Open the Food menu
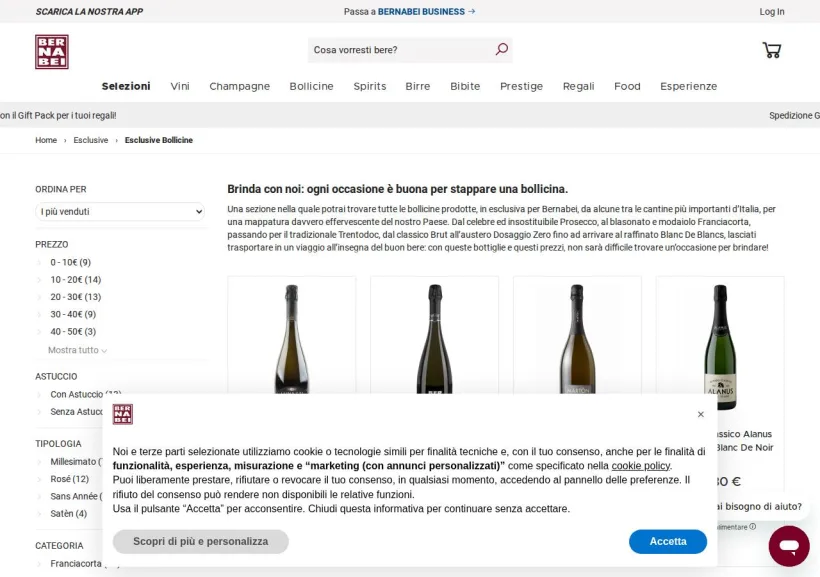820x577 pixels. [x=627, y=86]
